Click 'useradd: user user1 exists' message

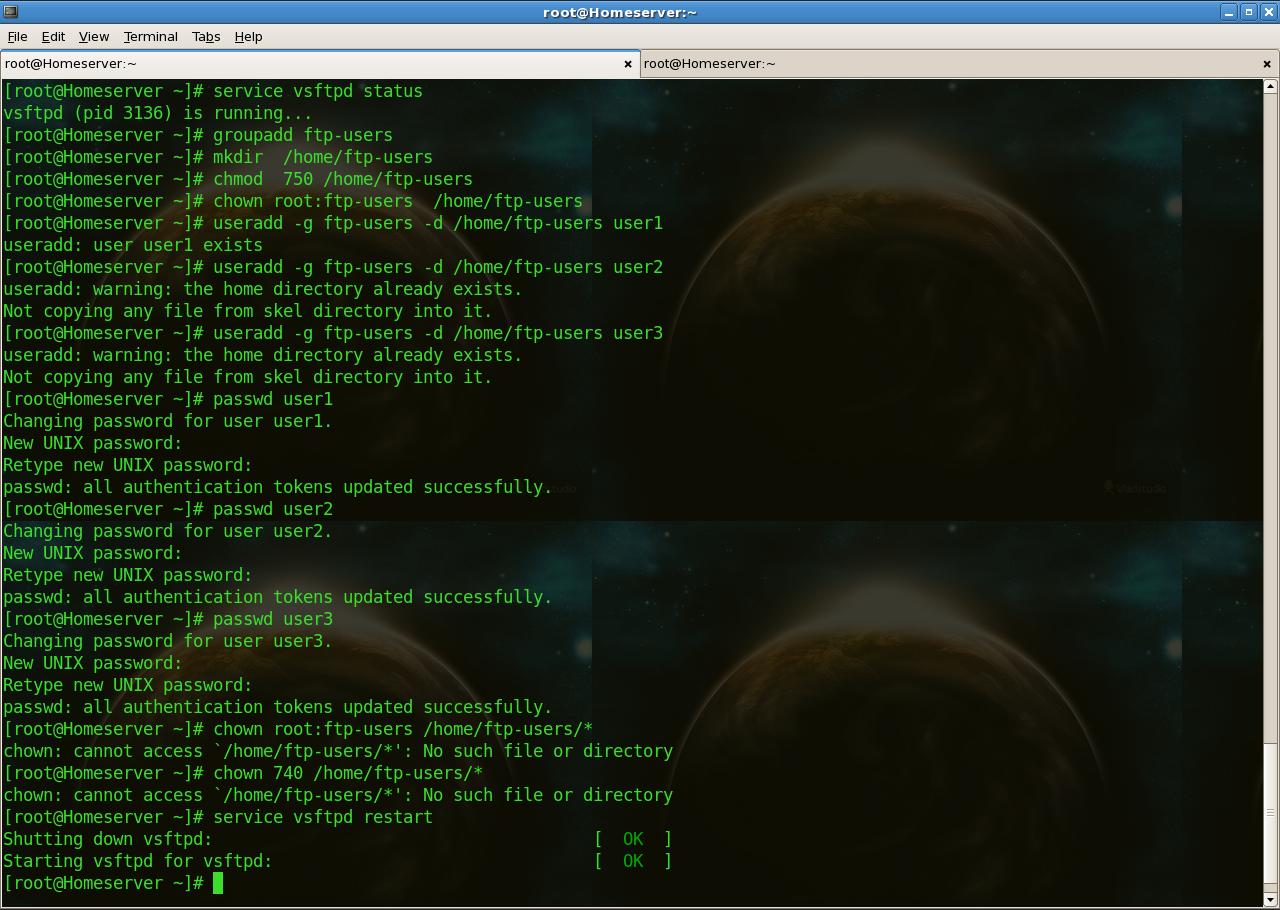[133, 245]
